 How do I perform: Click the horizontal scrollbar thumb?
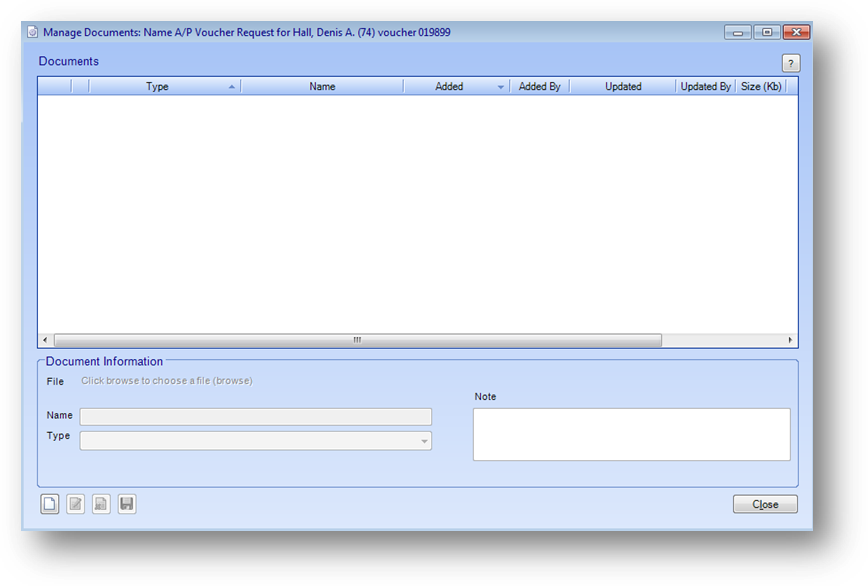pyautogui.click(x=358, y=340)
